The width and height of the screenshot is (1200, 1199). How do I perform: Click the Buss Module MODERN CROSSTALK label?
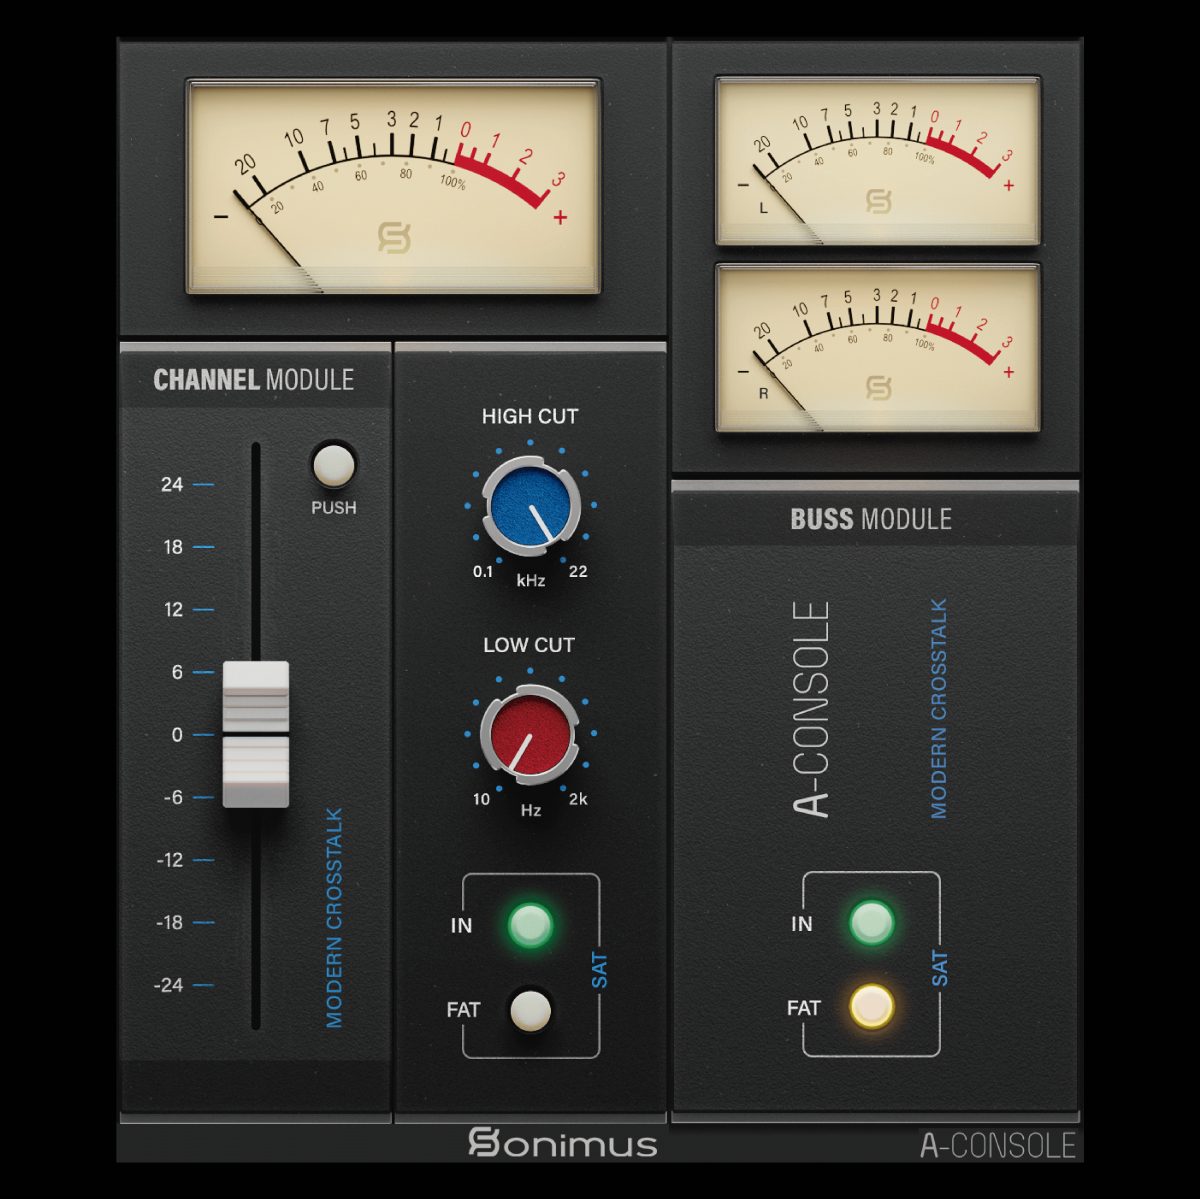tap(938, 709)
